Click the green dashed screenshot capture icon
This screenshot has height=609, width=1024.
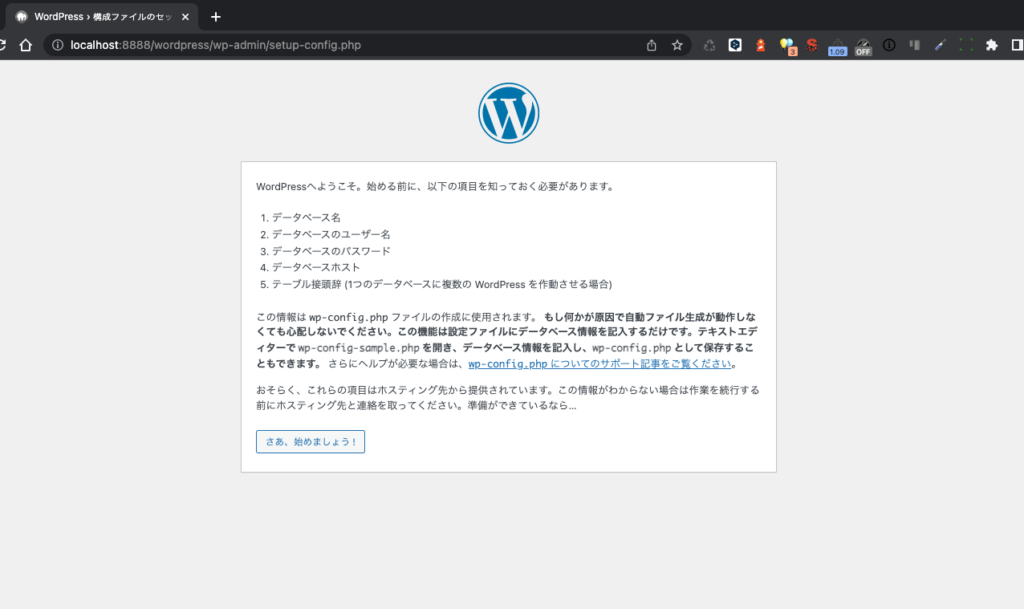[966, 45]
